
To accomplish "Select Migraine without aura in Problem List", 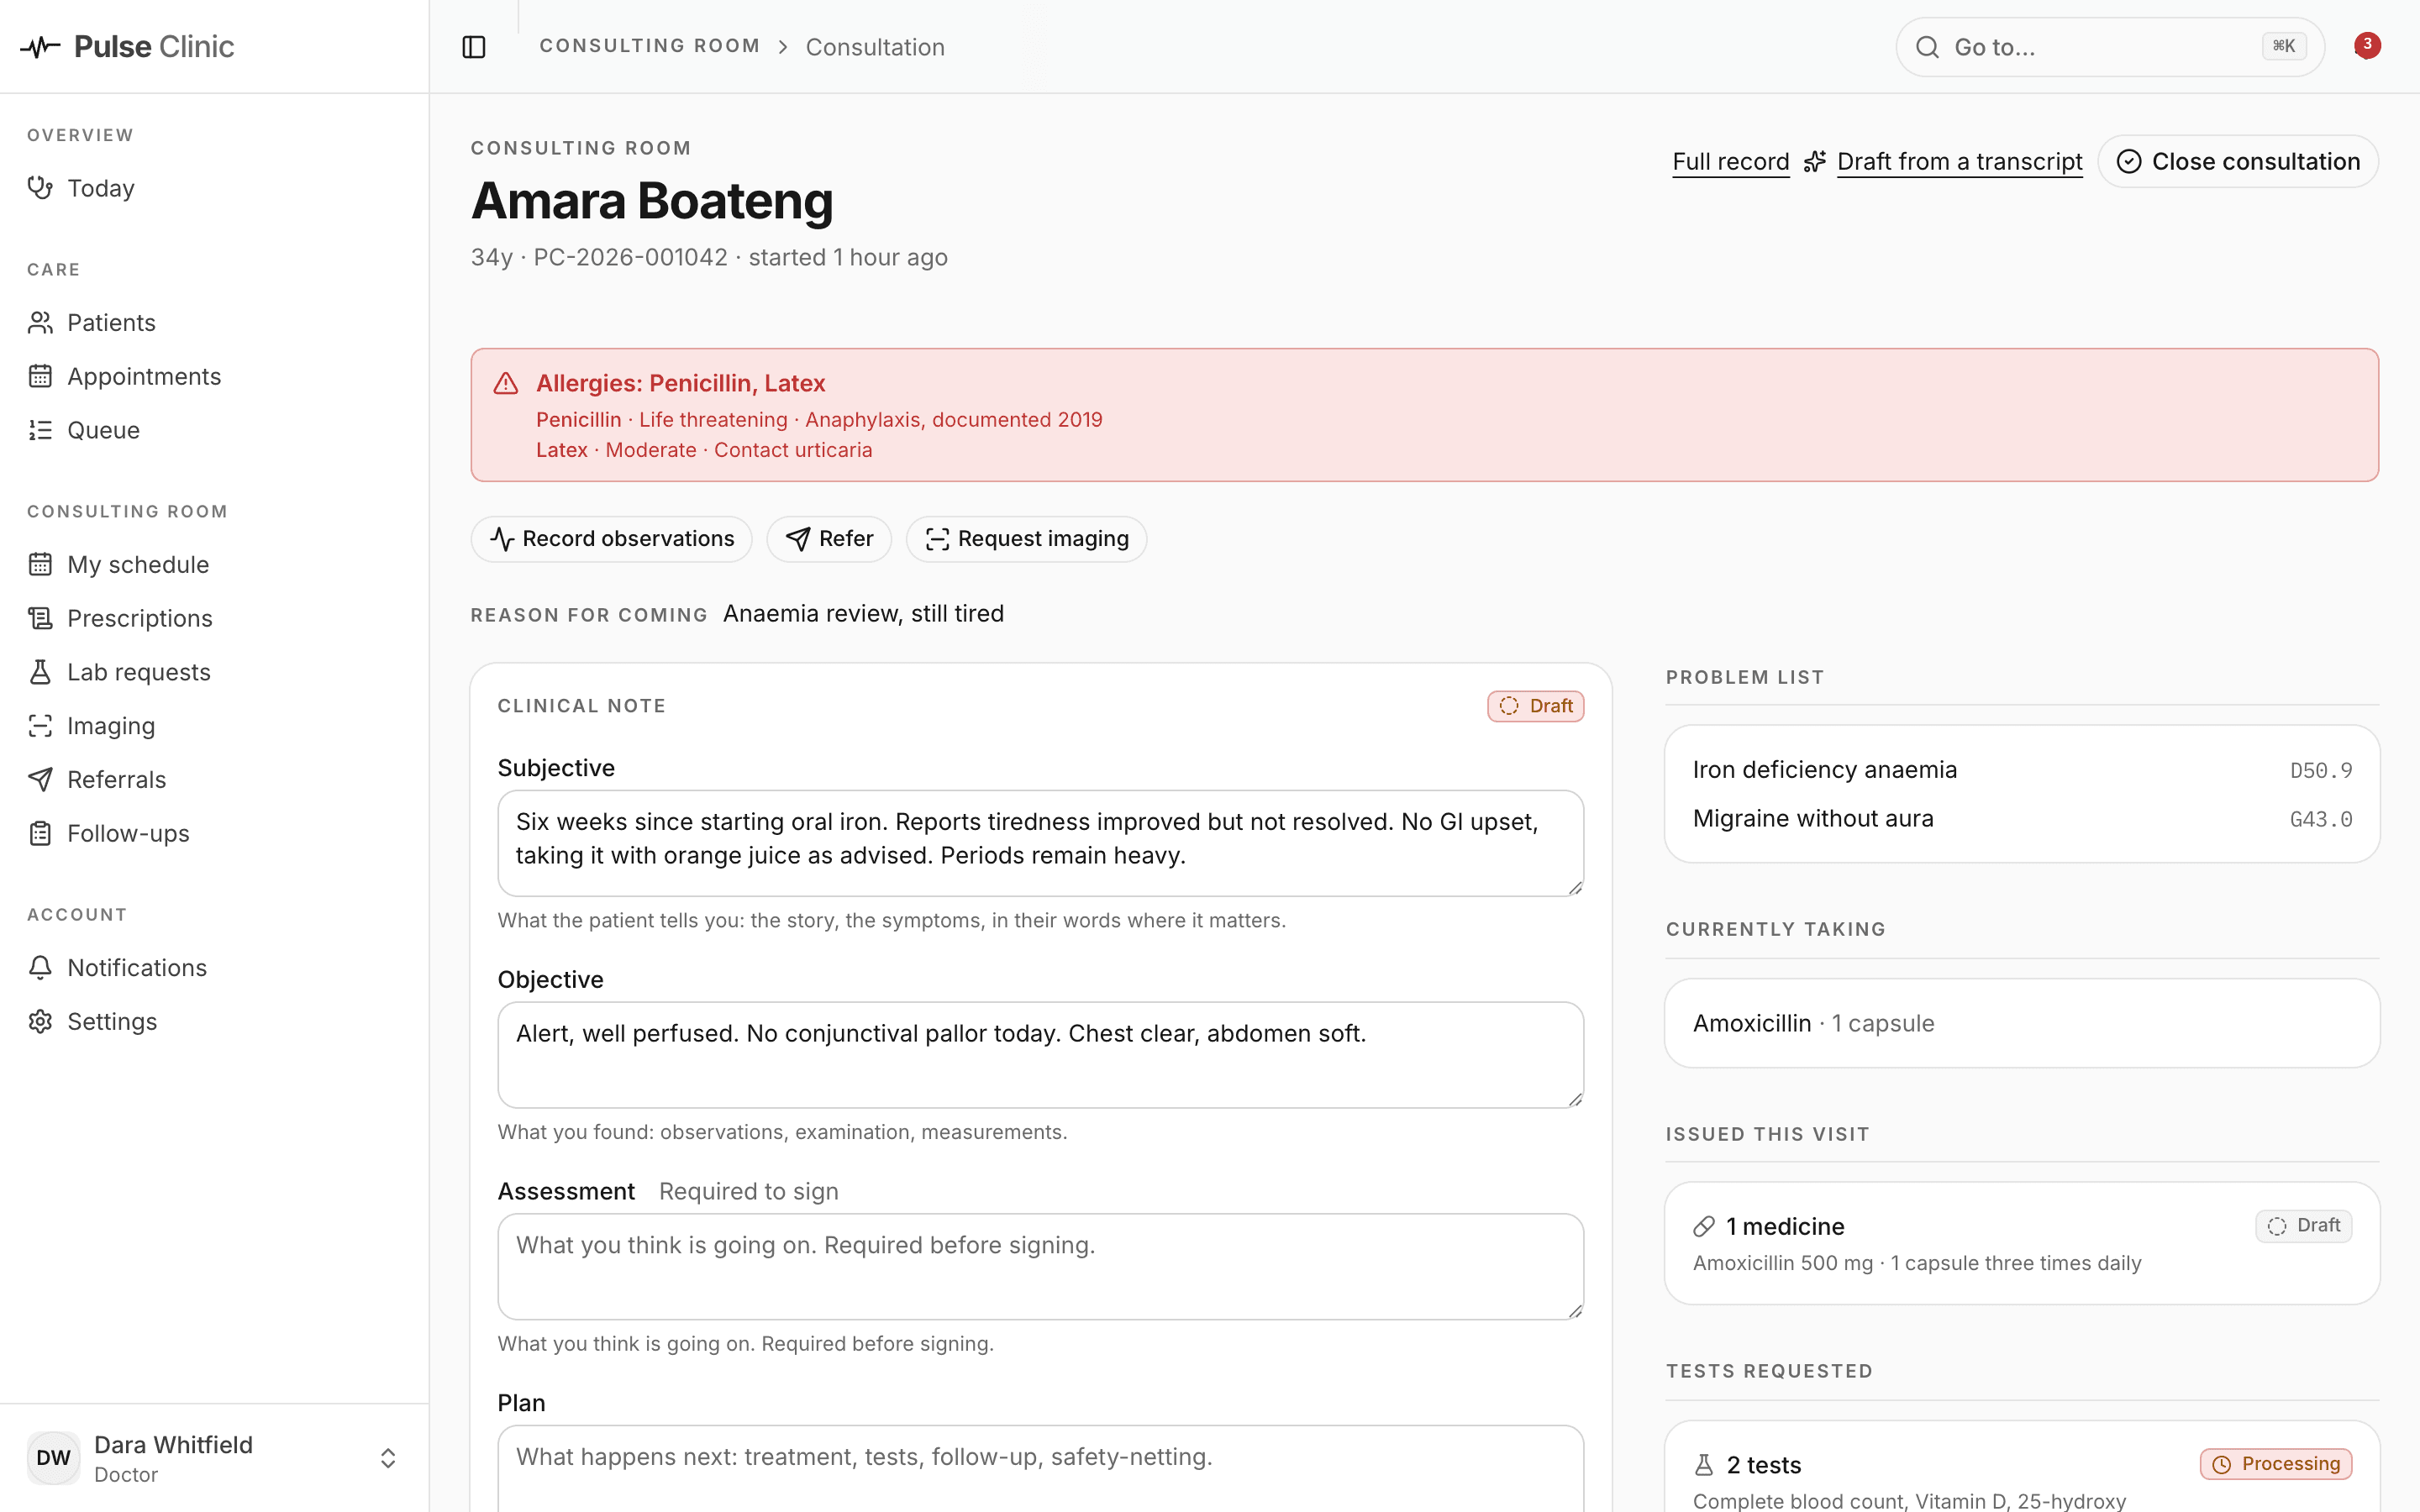I will (x=2021, y=819).
